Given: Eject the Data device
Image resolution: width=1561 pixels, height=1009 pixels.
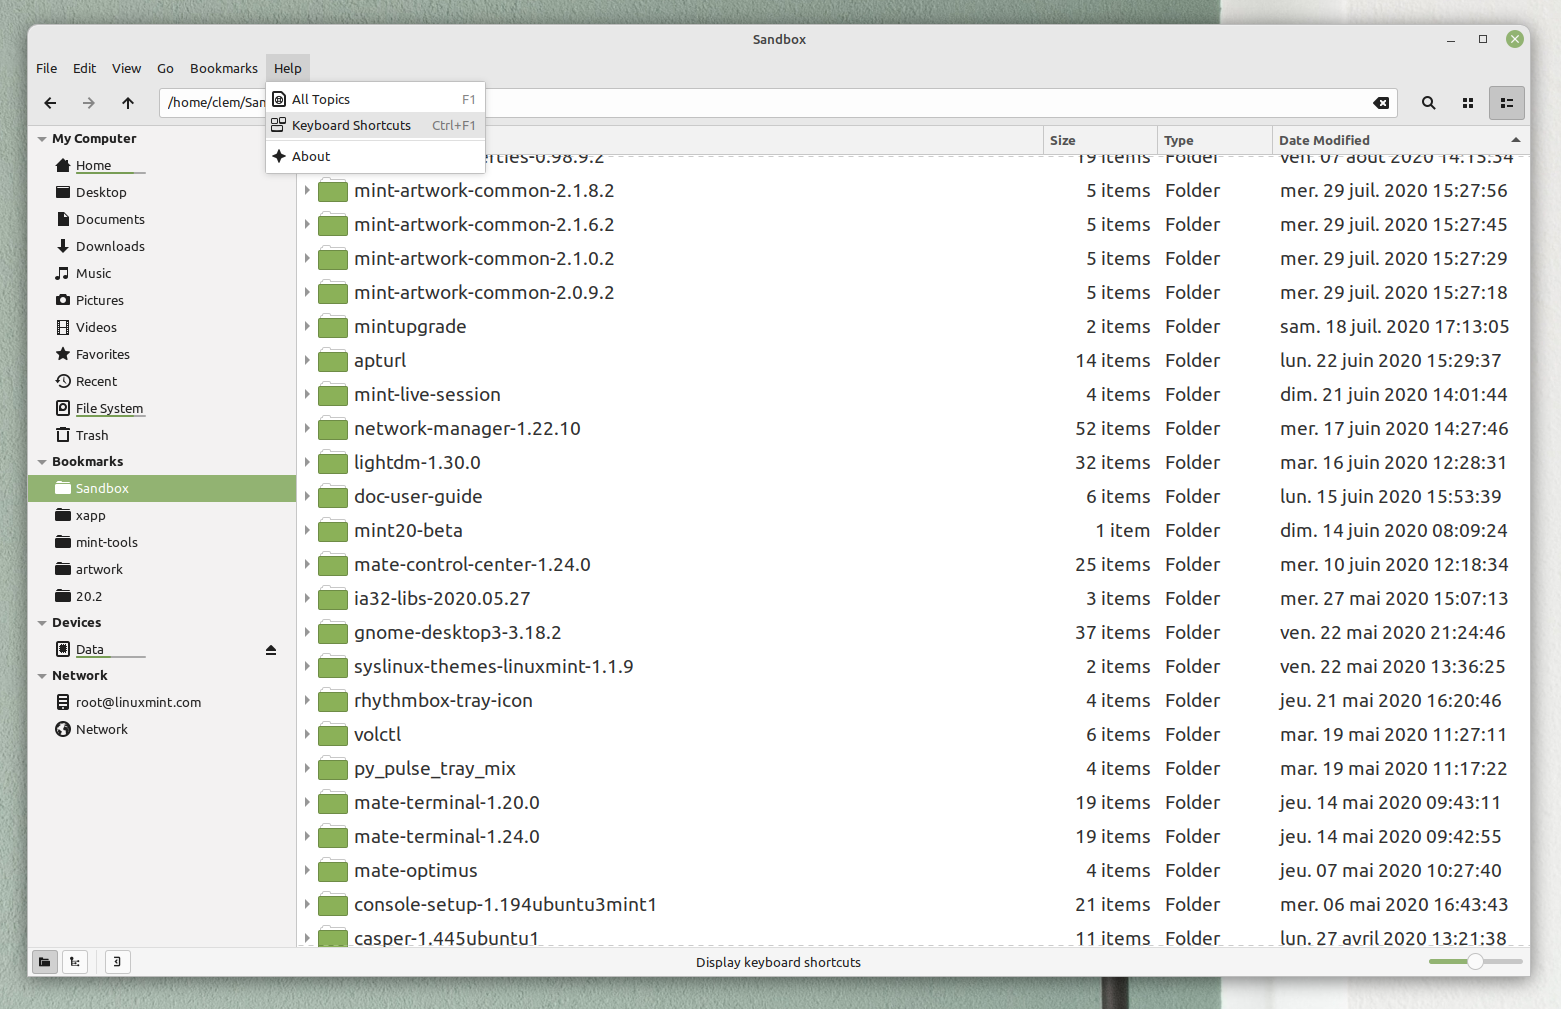Looking at the screenshot, I should point(271,650).
